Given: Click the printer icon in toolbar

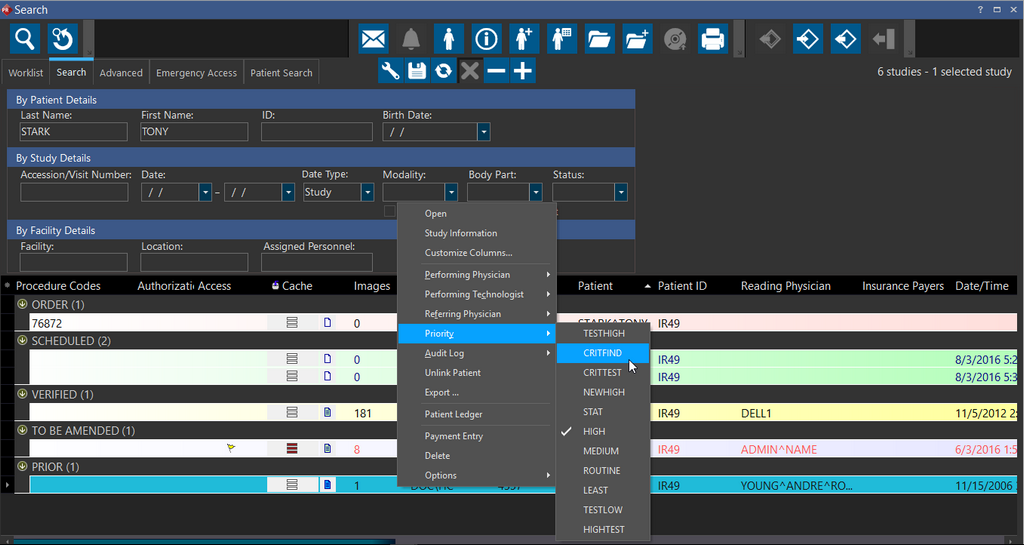Looking at the screenshot, I should point(712,39).
